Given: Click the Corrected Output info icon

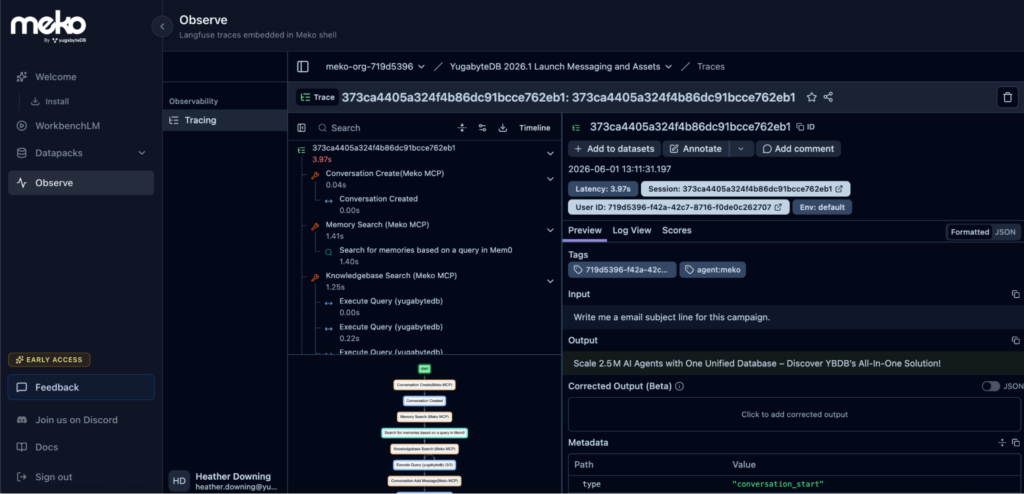Looking at the screenshot, I should tap(679, 386).
